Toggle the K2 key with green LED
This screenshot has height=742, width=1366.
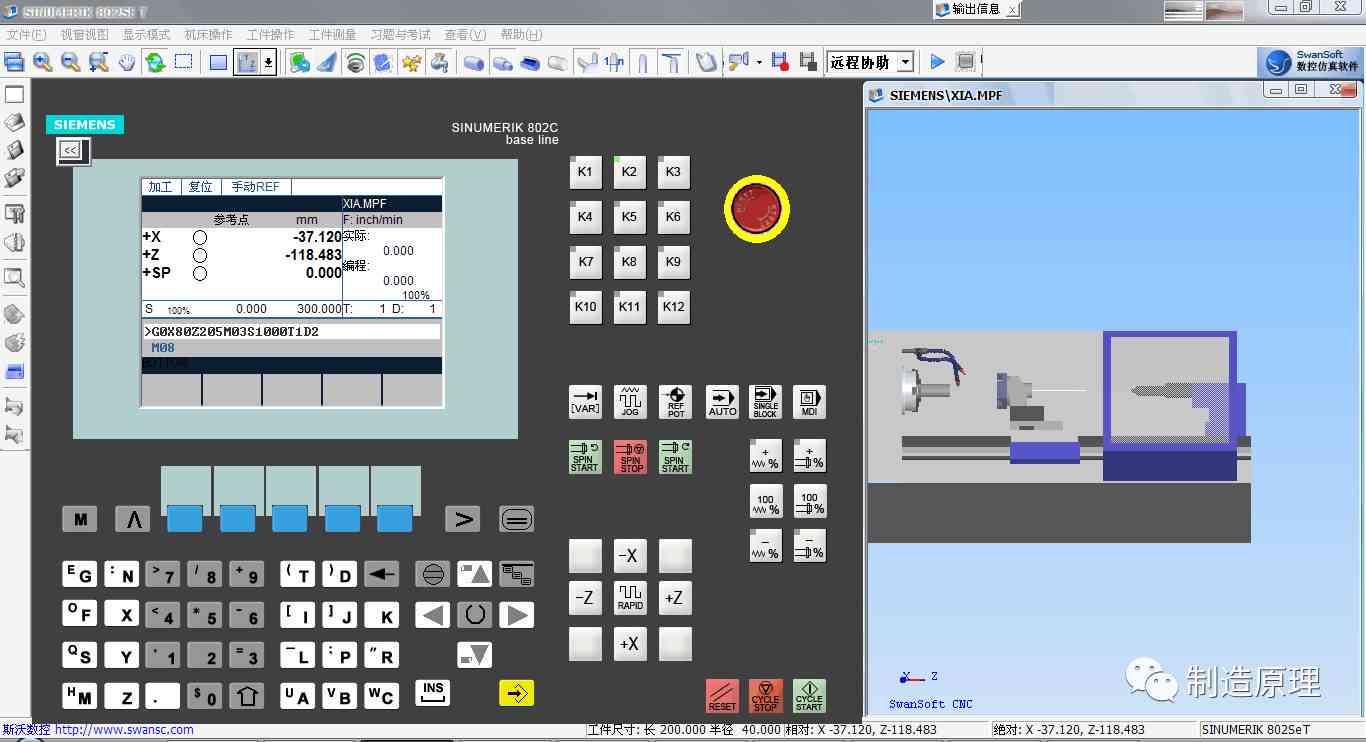[629, 171]
